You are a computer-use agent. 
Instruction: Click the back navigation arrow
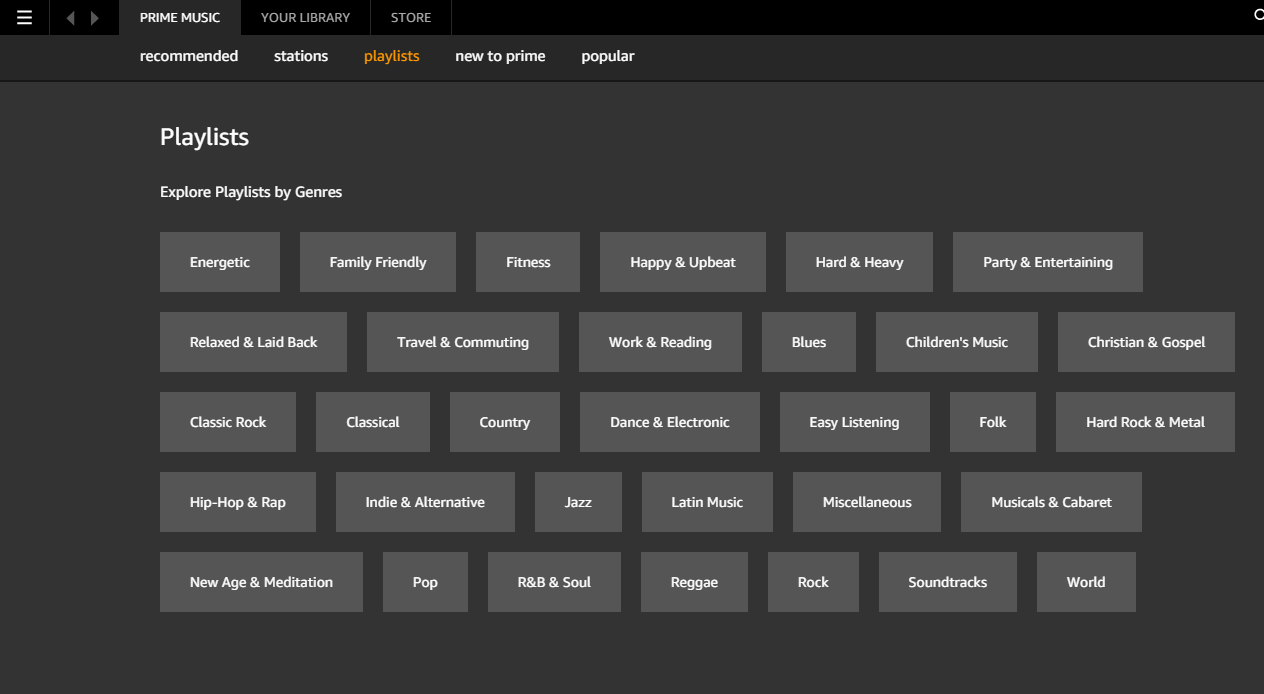click(69, 17)
